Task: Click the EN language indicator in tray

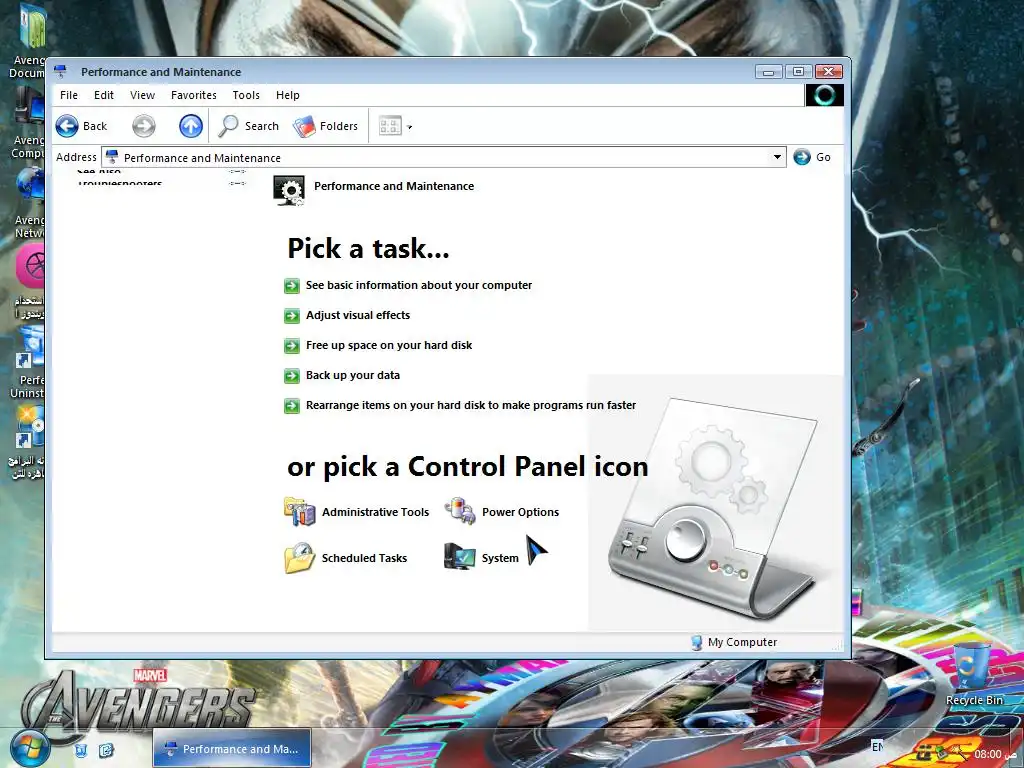Action: [x=877, y=746]
